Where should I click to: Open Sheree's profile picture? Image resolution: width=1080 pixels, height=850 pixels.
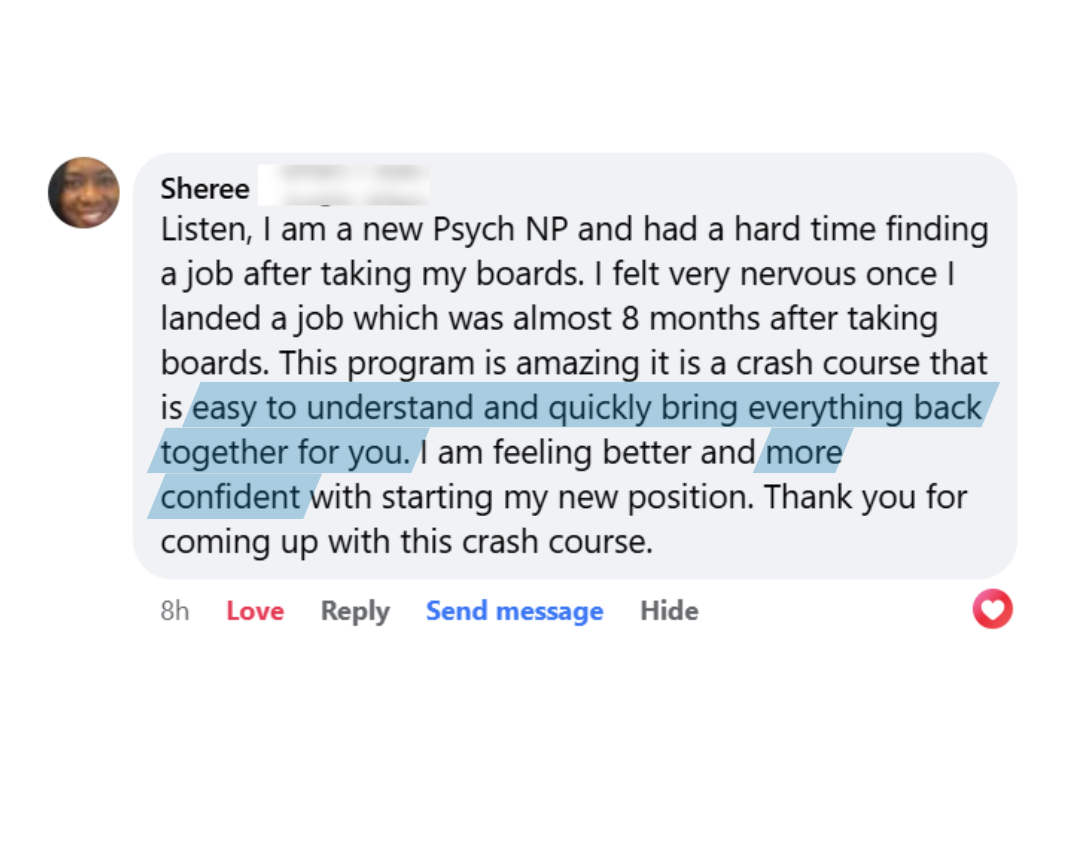[84, 193]
